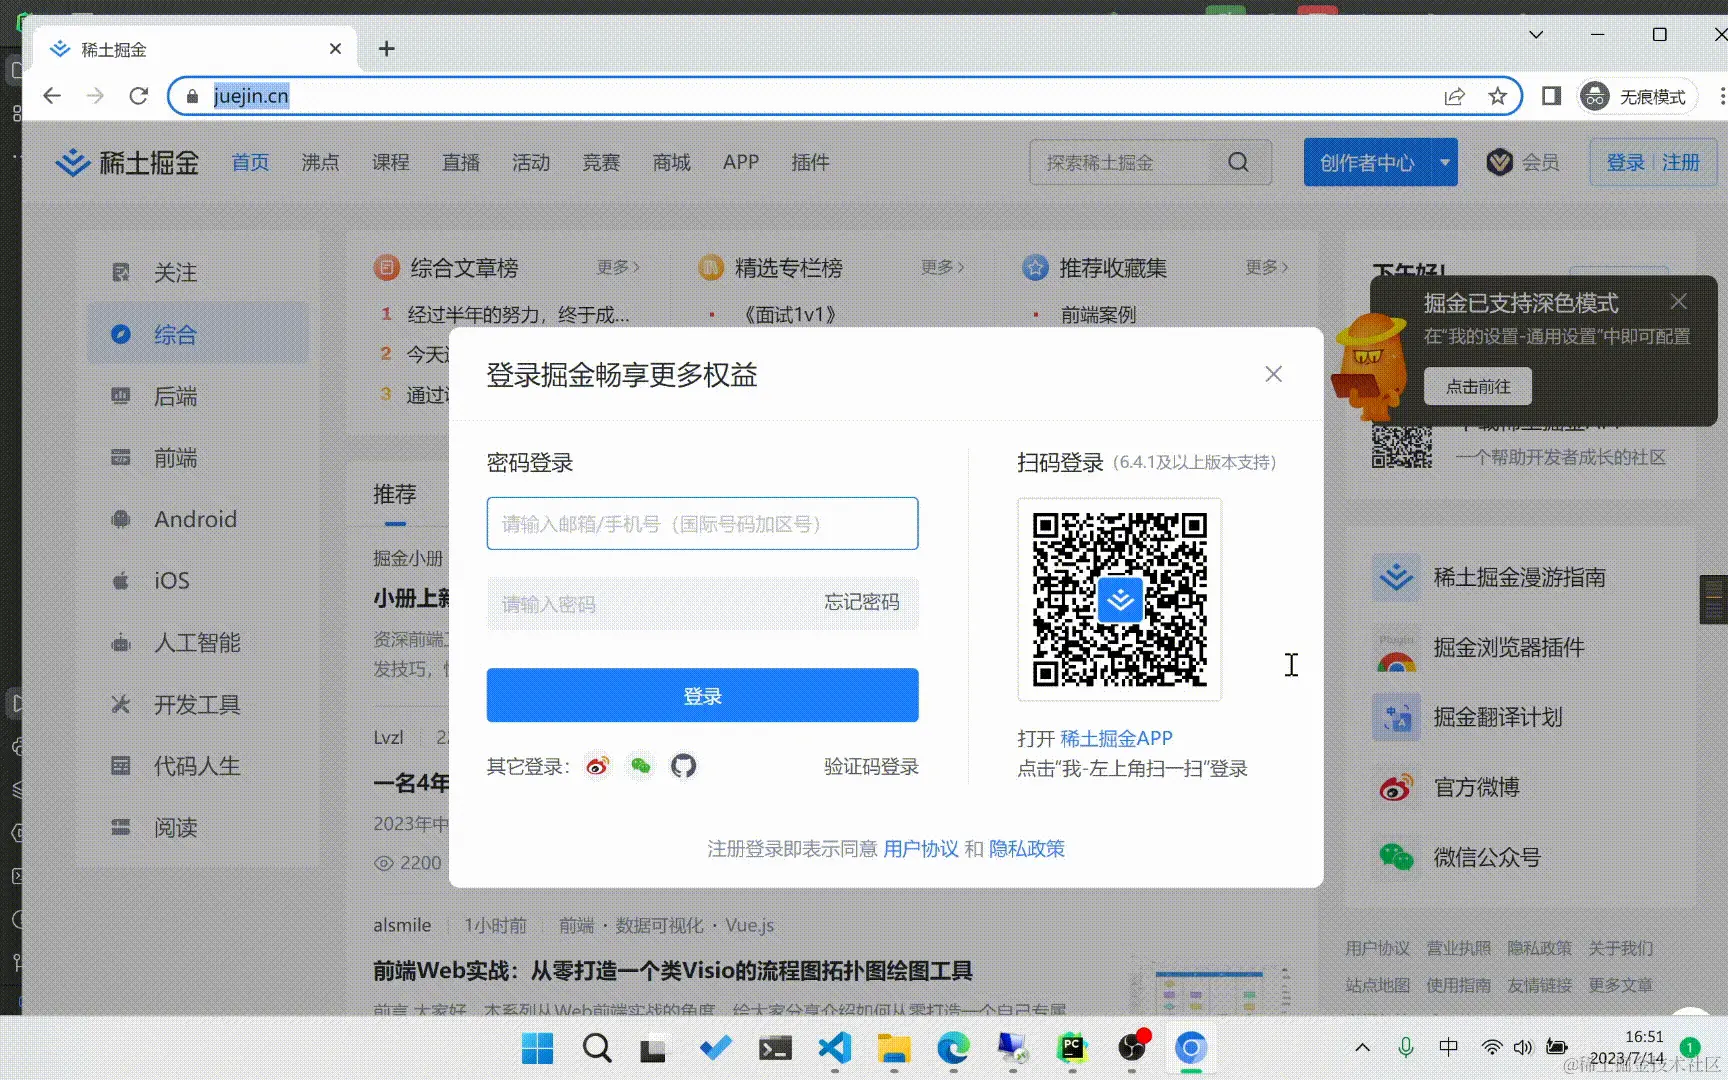Screen dimensions: 1728x1080
Task: Open 掘金翻译计划 via its icon
Action: point(1396,717)
